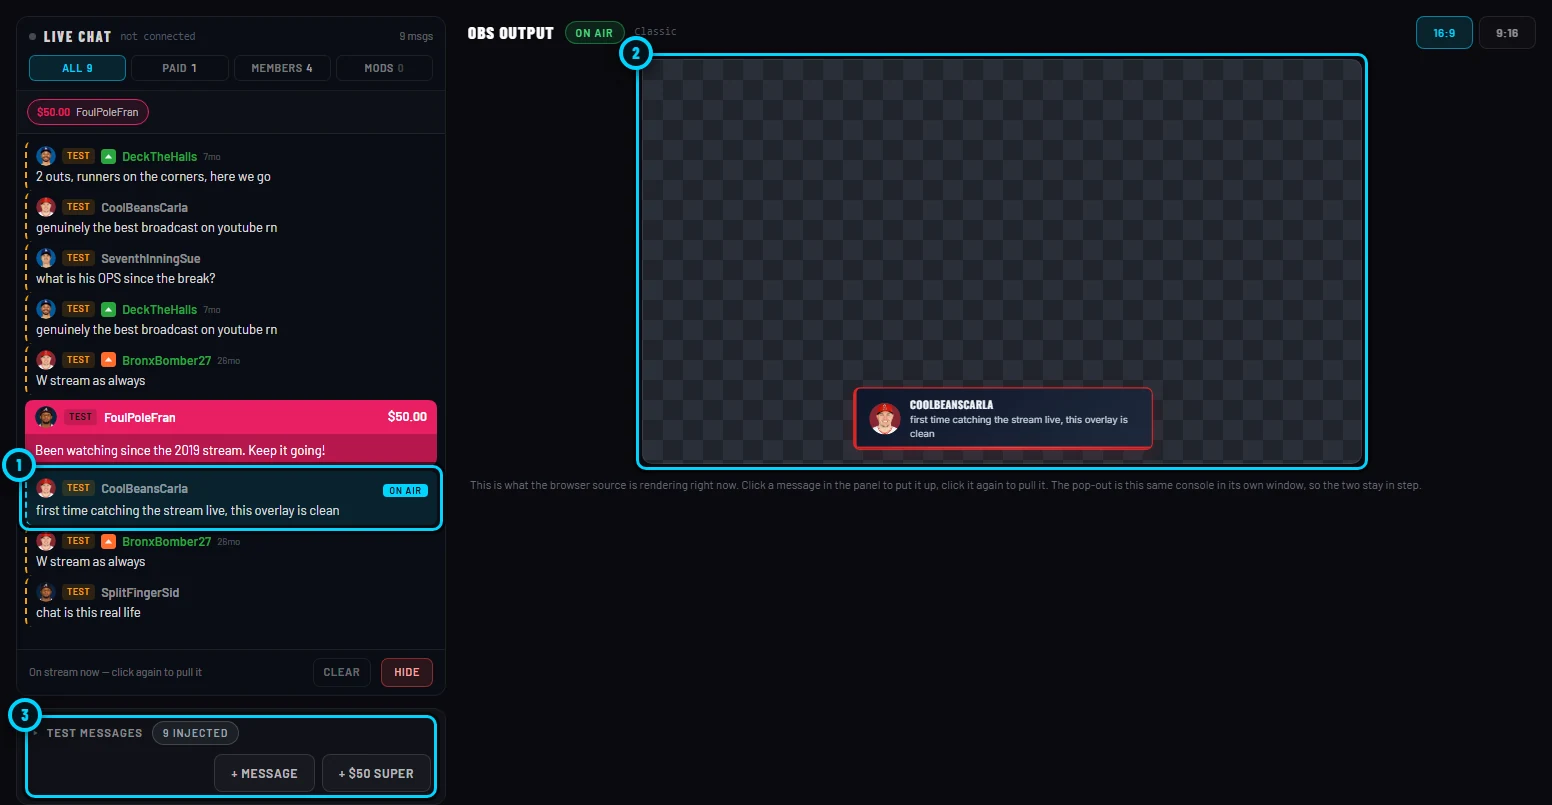Image resolution: width=1552 pixels, height=805 pixels.
Task: Click the 'not connected' status text
Action: tap(158, 37)
